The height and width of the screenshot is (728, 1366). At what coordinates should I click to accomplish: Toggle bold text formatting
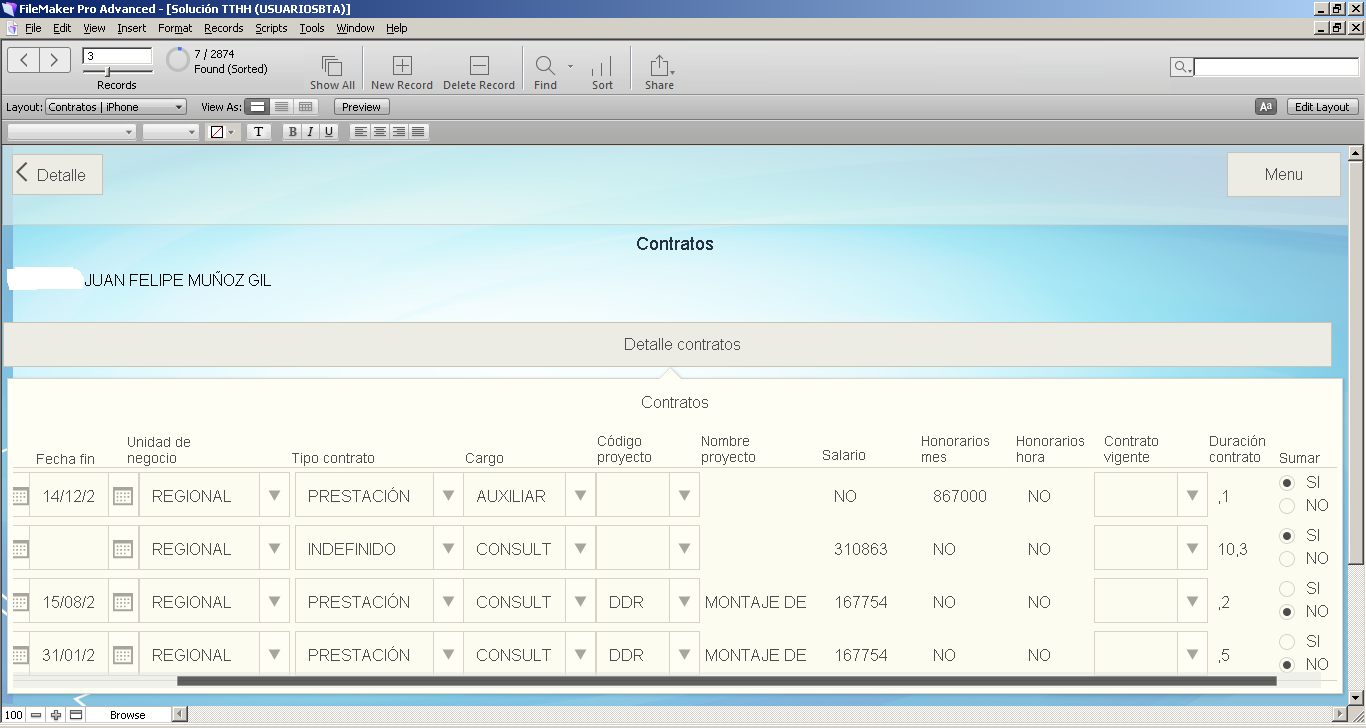(292, 132)
